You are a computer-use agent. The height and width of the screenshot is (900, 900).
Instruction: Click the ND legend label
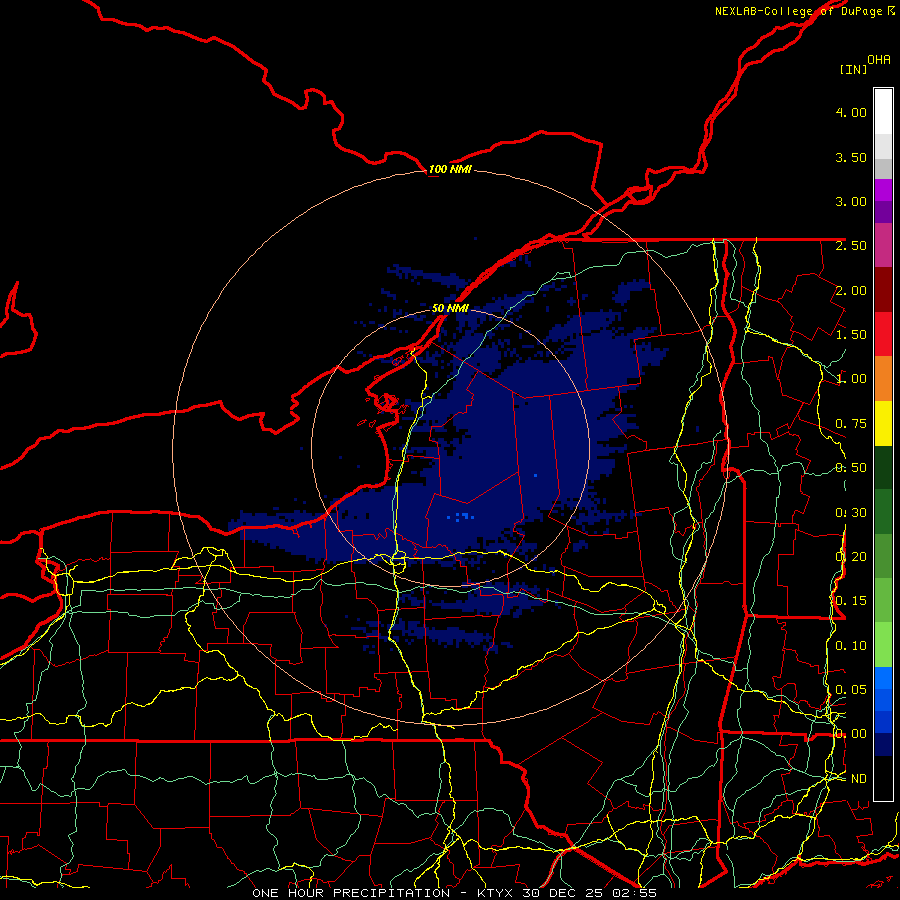[859, 779]
